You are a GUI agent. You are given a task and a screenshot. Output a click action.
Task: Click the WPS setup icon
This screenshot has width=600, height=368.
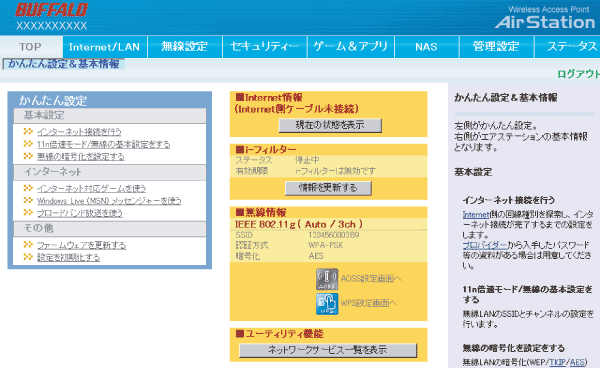[327, 304]
